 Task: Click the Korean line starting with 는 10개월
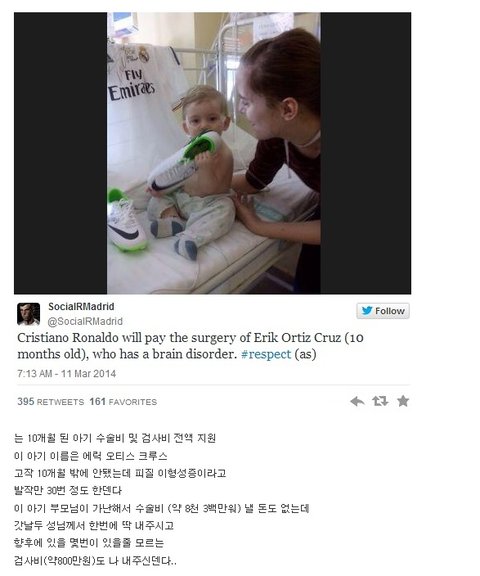[x=115, y=438]
